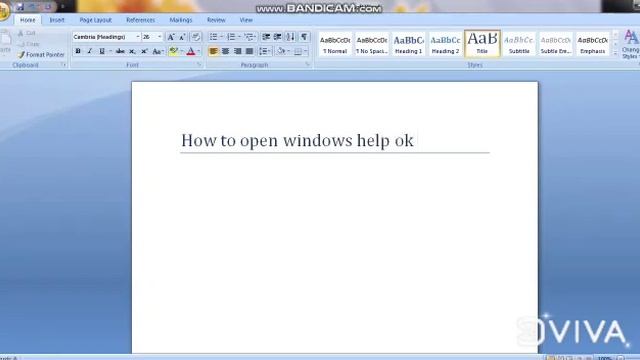This screenshot has height=360, width=640.
Task: Toggle strikethrough formatting
Action: (x=120, y=51)
